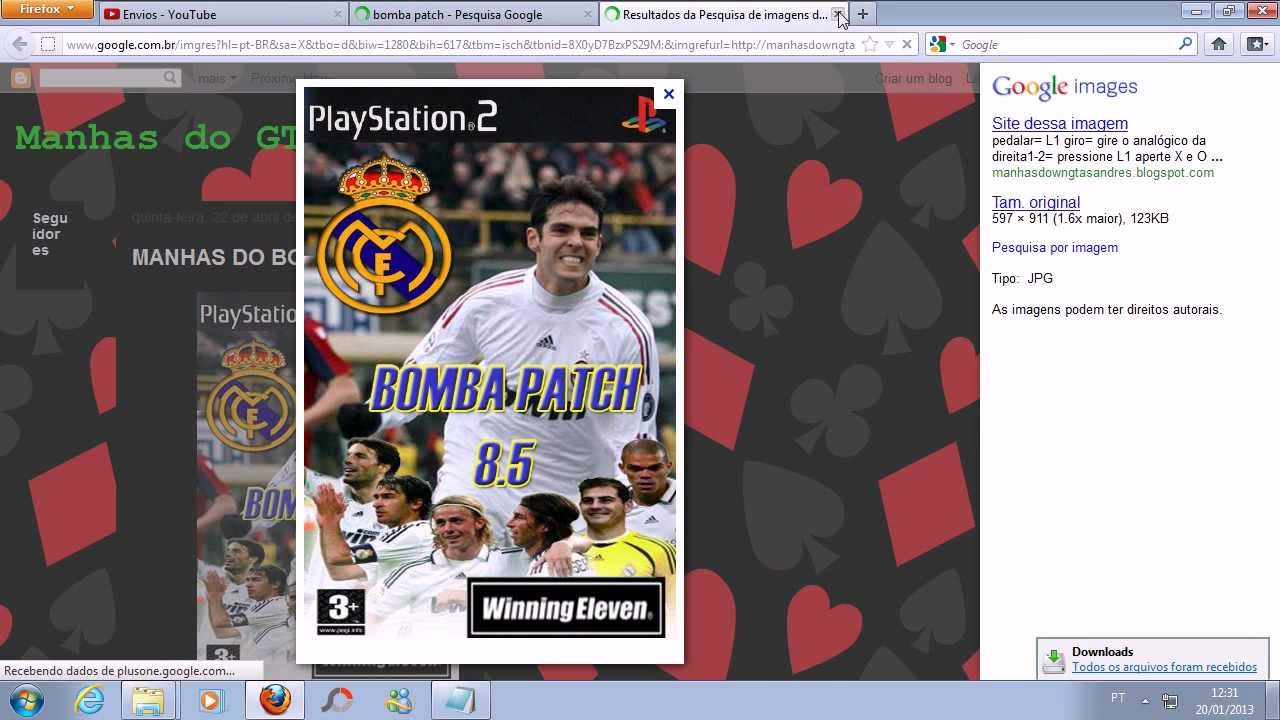Click the network tray icon
Viewport: 1280px width, 720px height.
[1170, 700]
